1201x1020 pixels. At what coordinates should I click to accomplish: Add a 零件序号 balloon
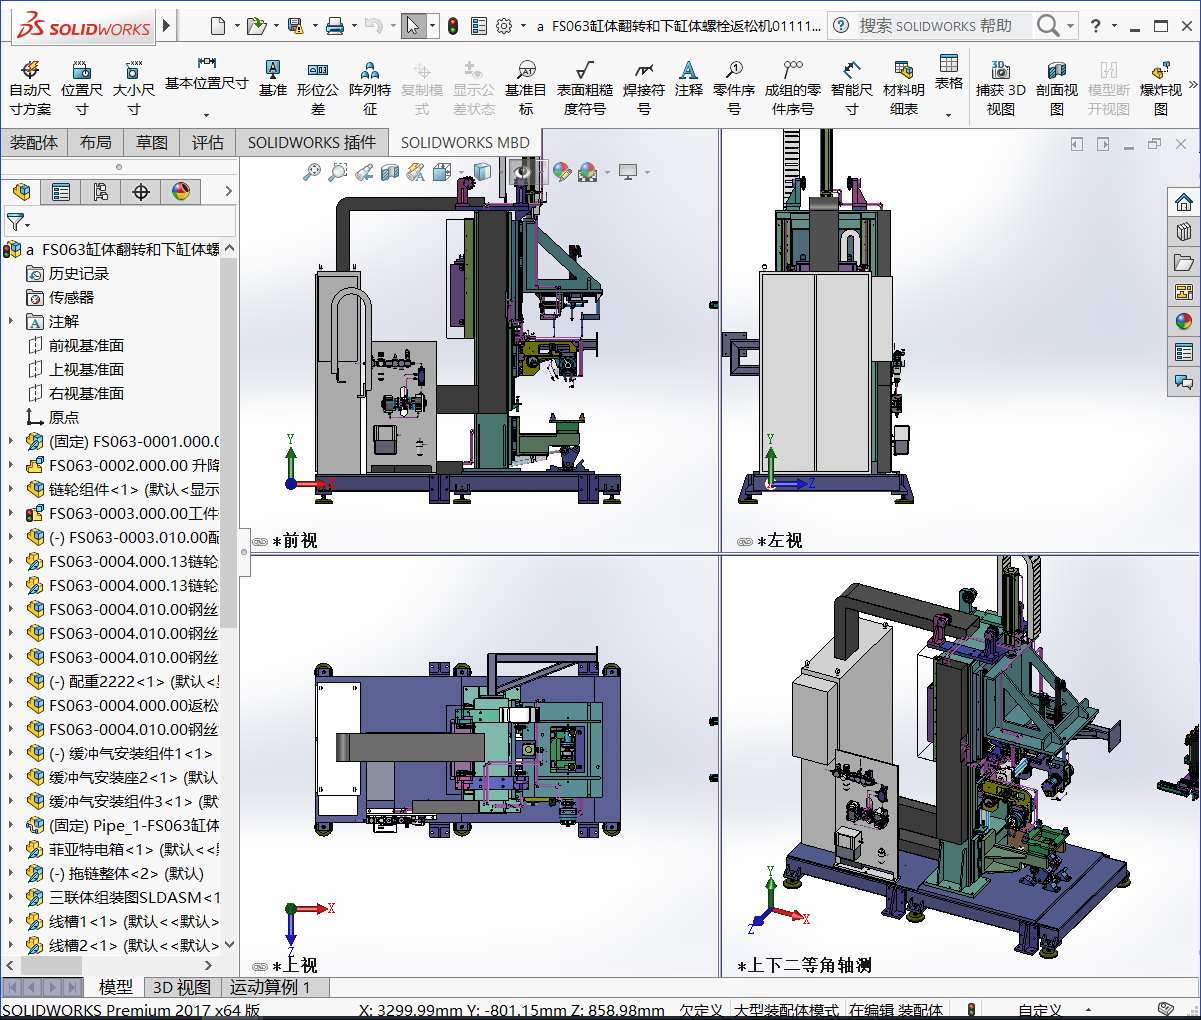pyautogui.click(x=734, y=88)
